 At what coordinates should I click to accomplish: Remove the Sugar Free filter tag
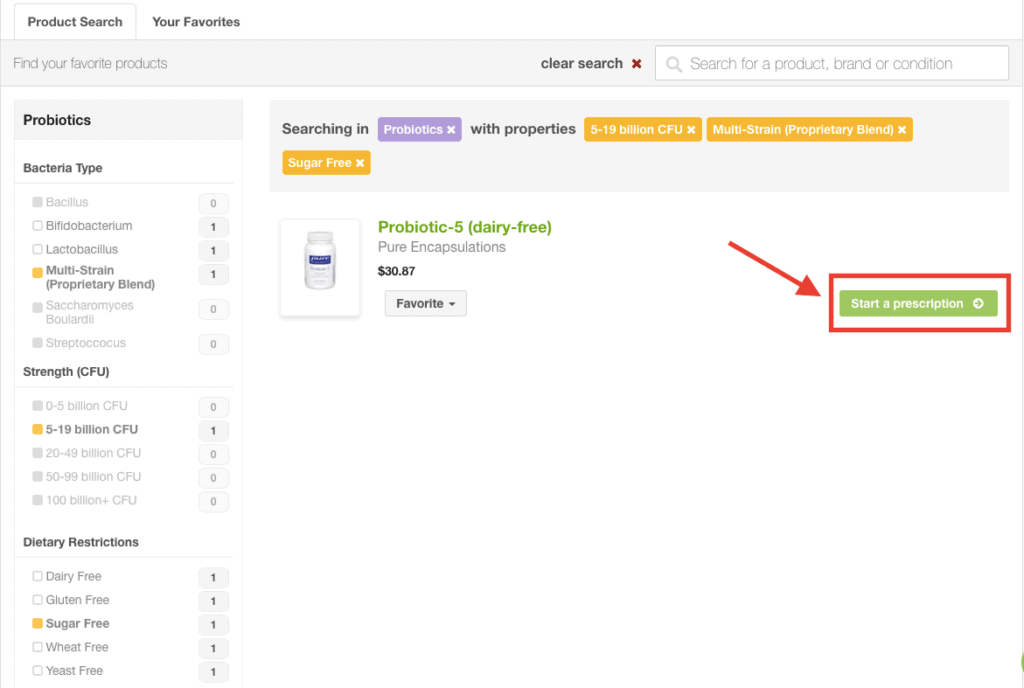coord(360,163)
